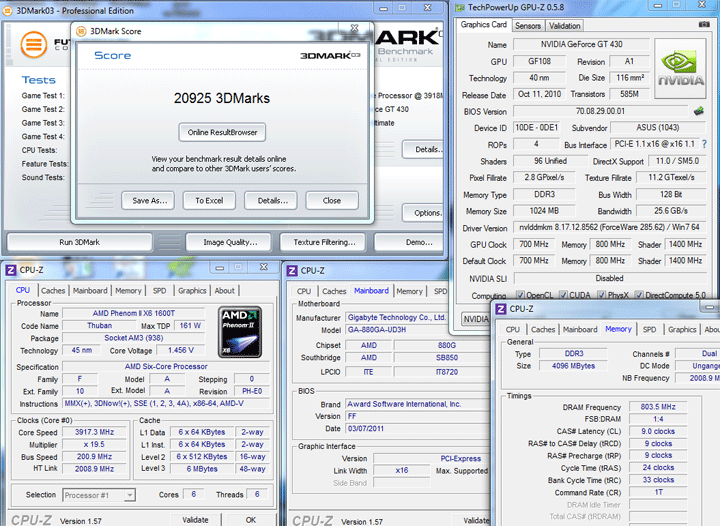Click the Save As... button

pos(148,201)
